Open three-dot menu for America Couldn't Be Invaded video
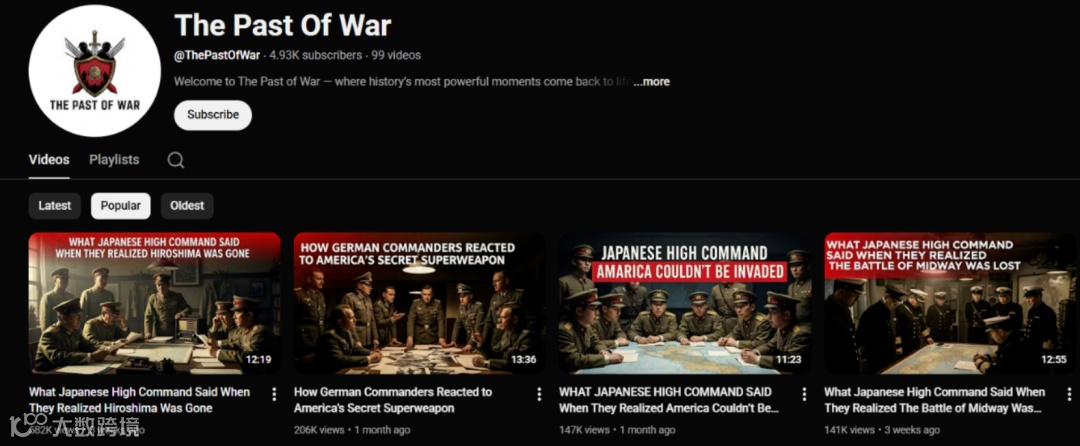This screenshot has width=1080, height=446. [804, 394]
